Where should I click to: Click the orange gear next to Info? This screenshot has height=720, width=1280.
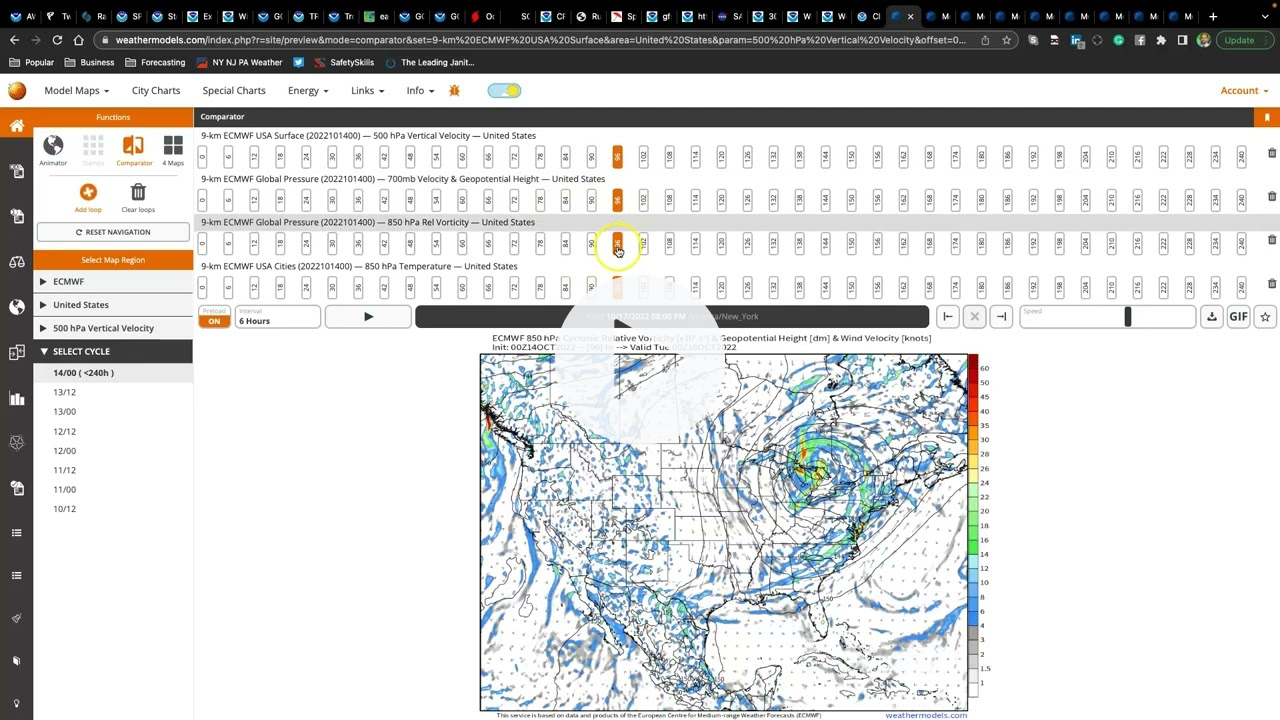click(x=454, y=90)
